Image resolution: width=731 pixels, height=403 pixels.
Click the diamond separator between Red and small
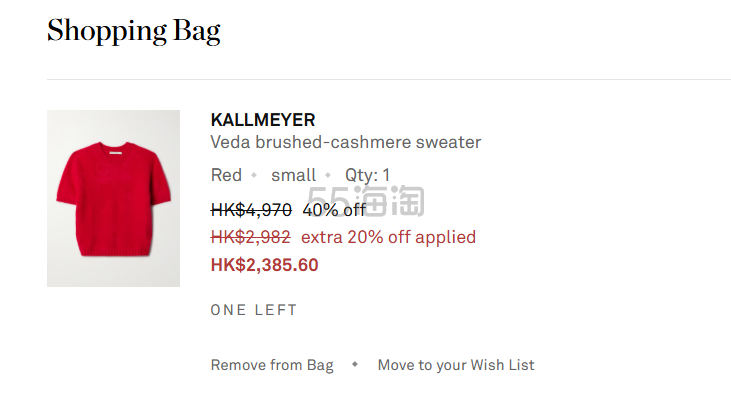pos(254,175)
